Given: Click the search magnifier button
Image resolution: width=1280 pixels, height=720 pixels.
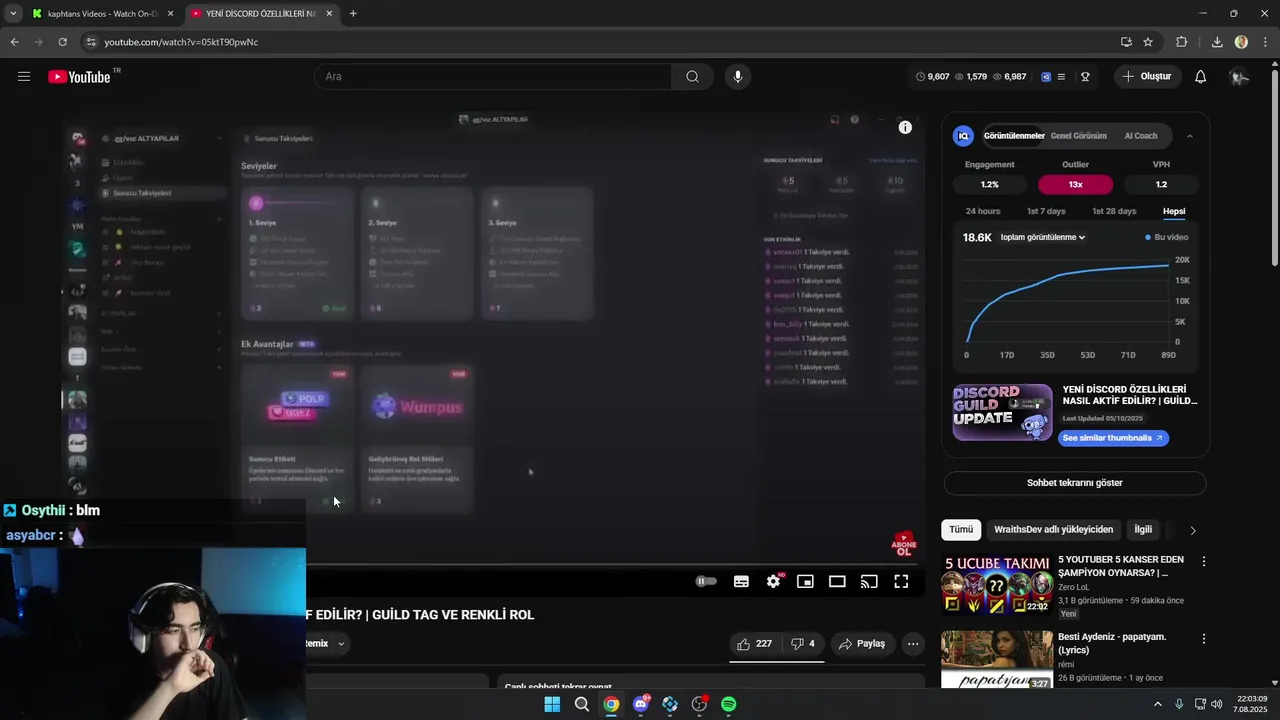Looking at the screenshot, I should click(x=692, y=77).
